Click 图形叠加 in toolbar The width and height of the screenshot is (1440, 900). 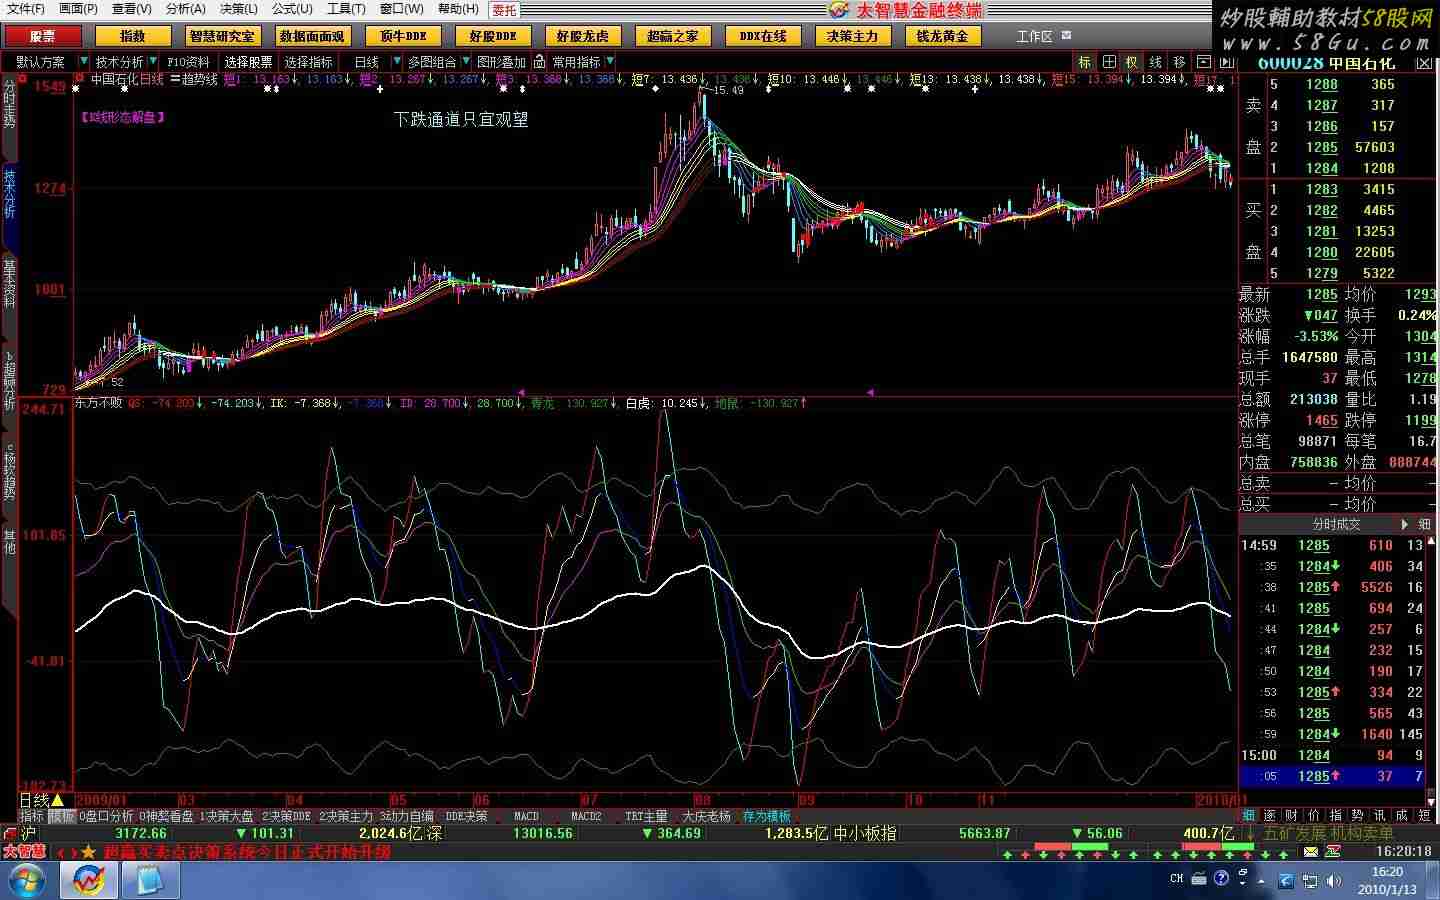[x=501, y=62]
